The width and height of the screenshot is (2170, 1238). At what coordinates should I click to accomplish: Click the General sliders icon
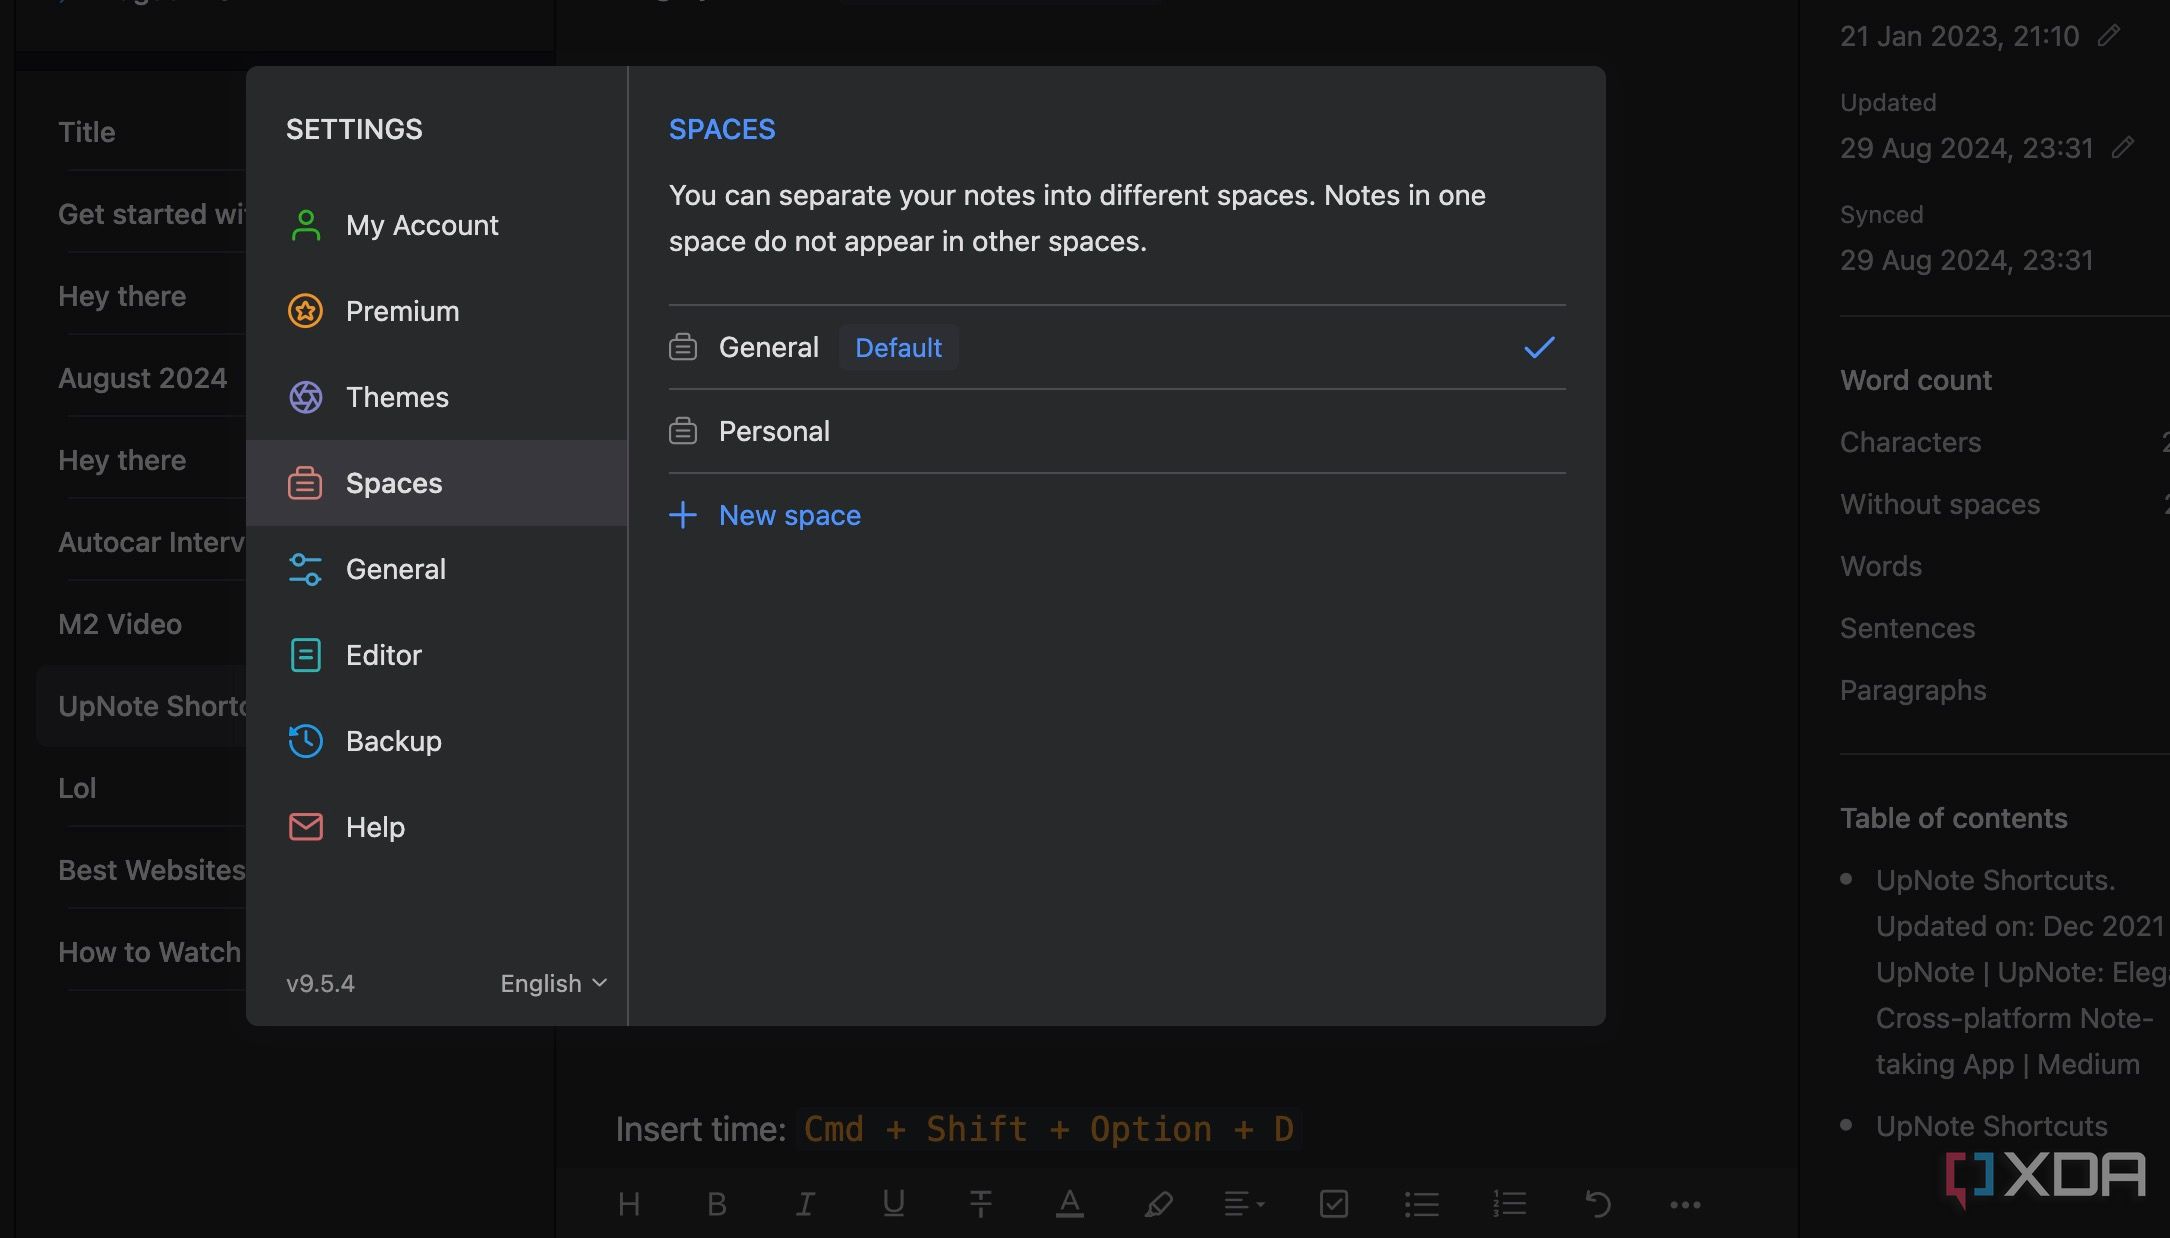click(306, 569)
